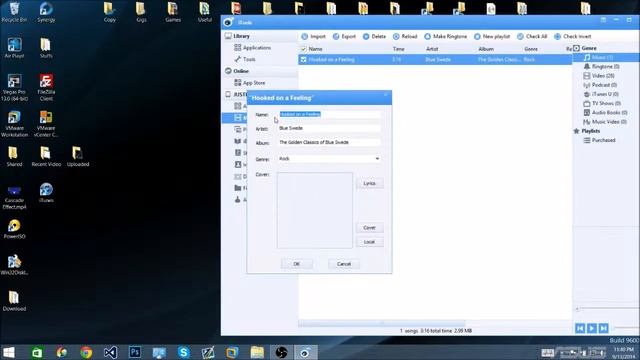This screenshot has width=640, height=360.
Task: Open the Windows Start button
Action: [x=9, y=352]
